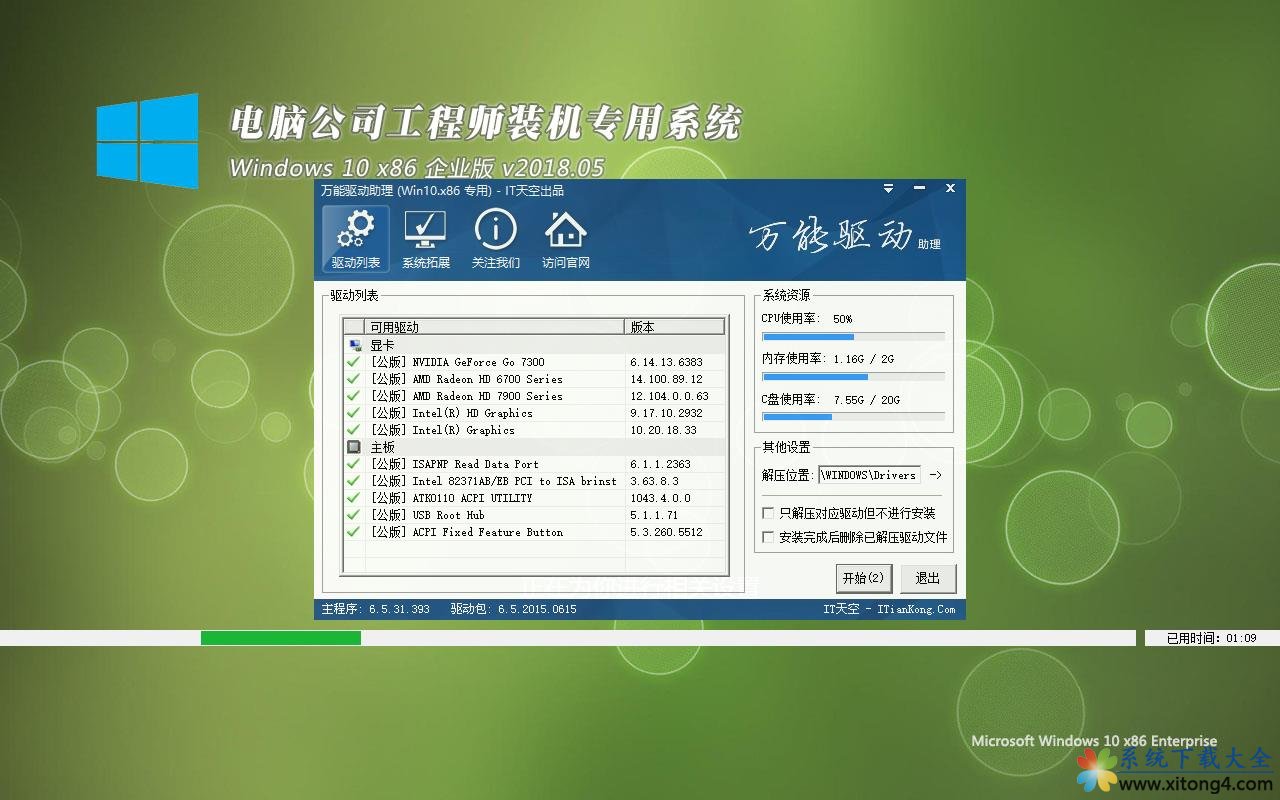Select the AMD Radeon HD 6700 Series text
This screenshot has width=1280, height=800.
click(466, 379)
